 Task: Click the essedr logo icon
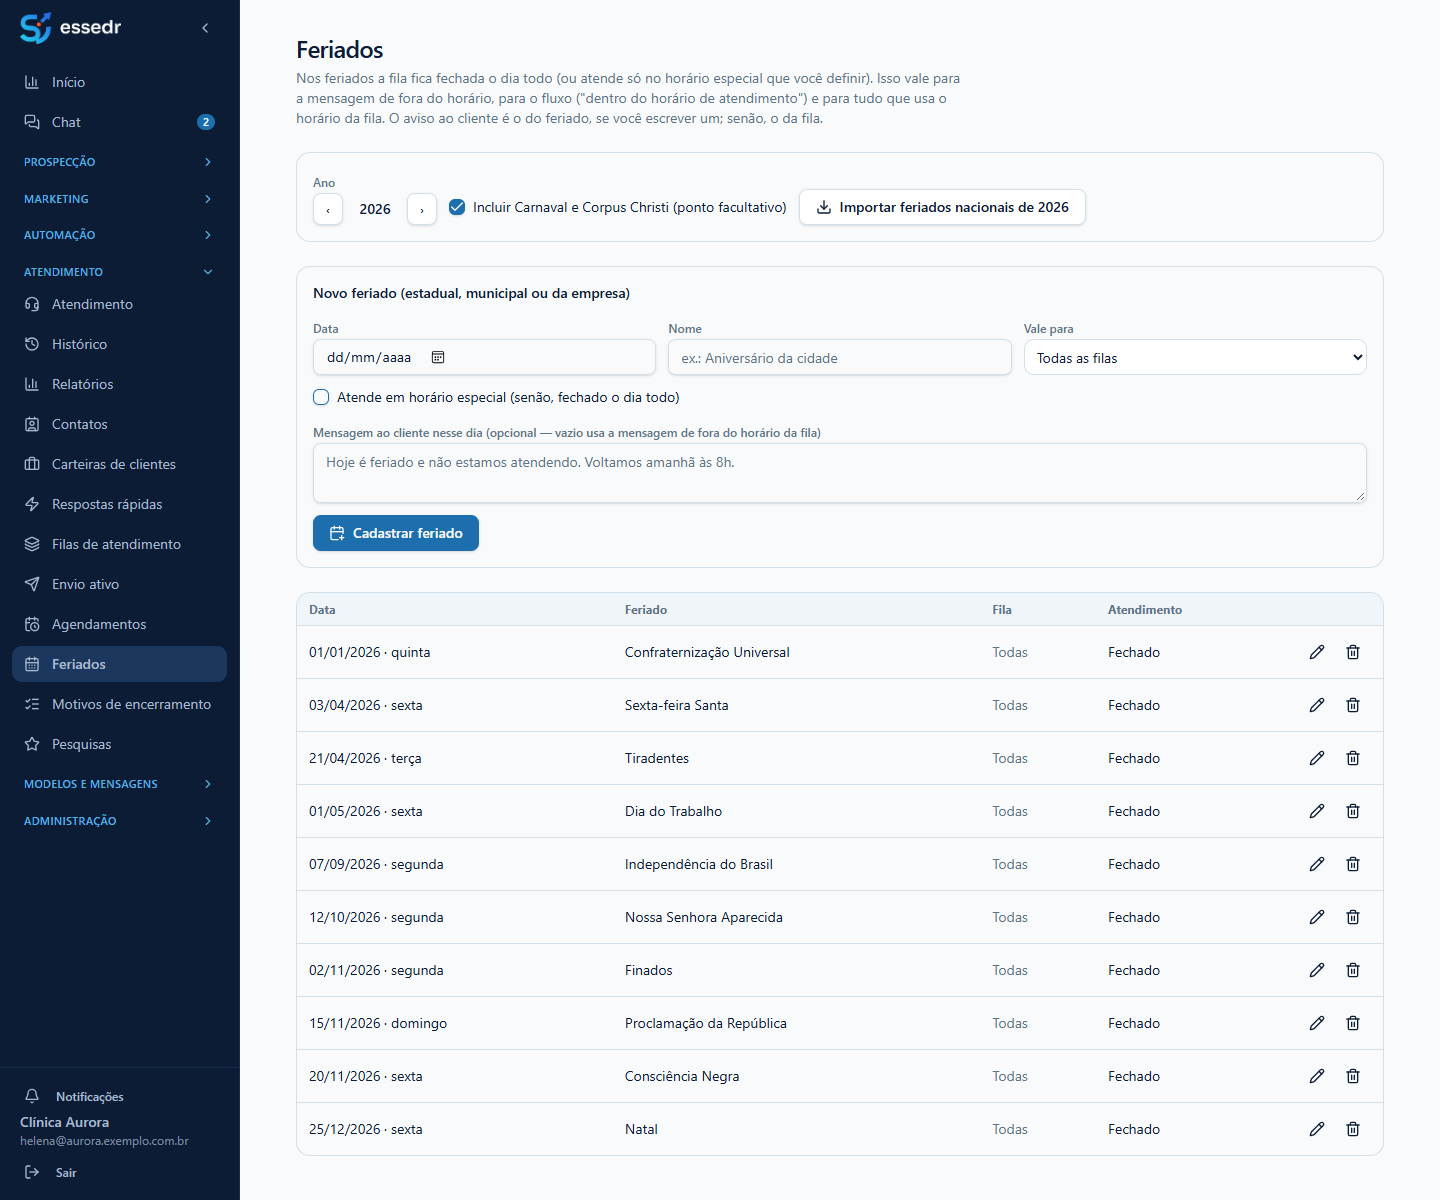click(x=36, y=28)
